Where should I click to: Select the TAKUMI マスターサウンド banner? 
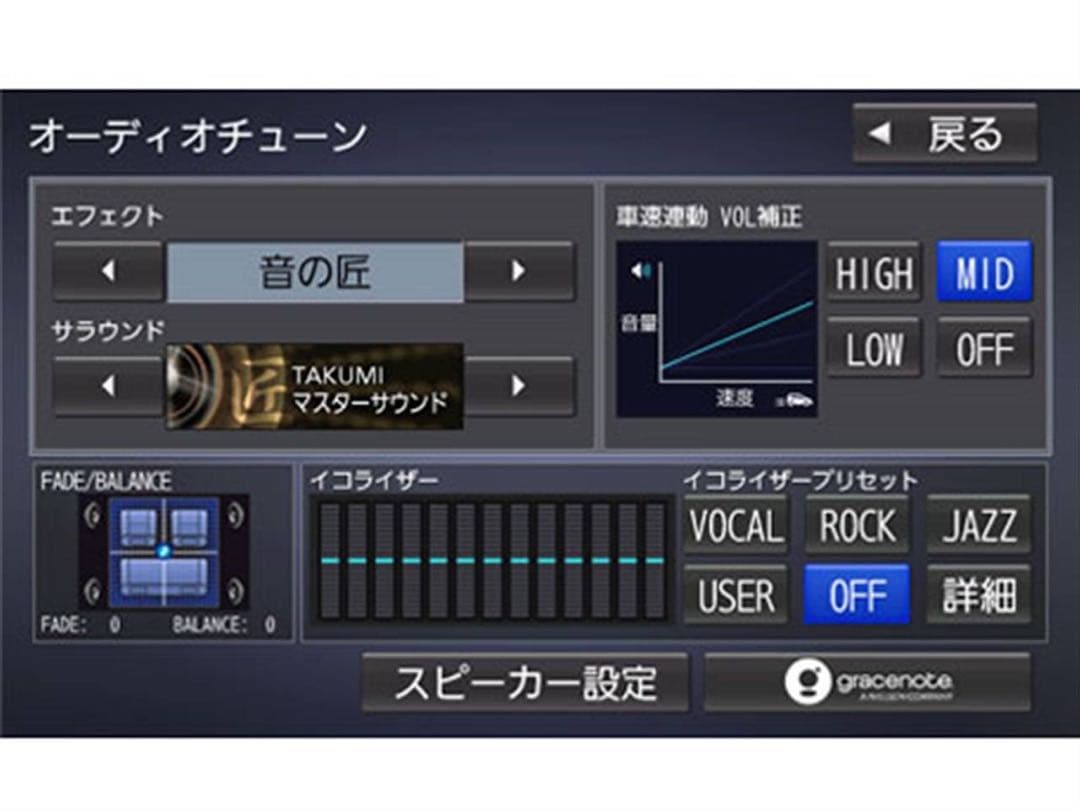click(x=314, y=387)
